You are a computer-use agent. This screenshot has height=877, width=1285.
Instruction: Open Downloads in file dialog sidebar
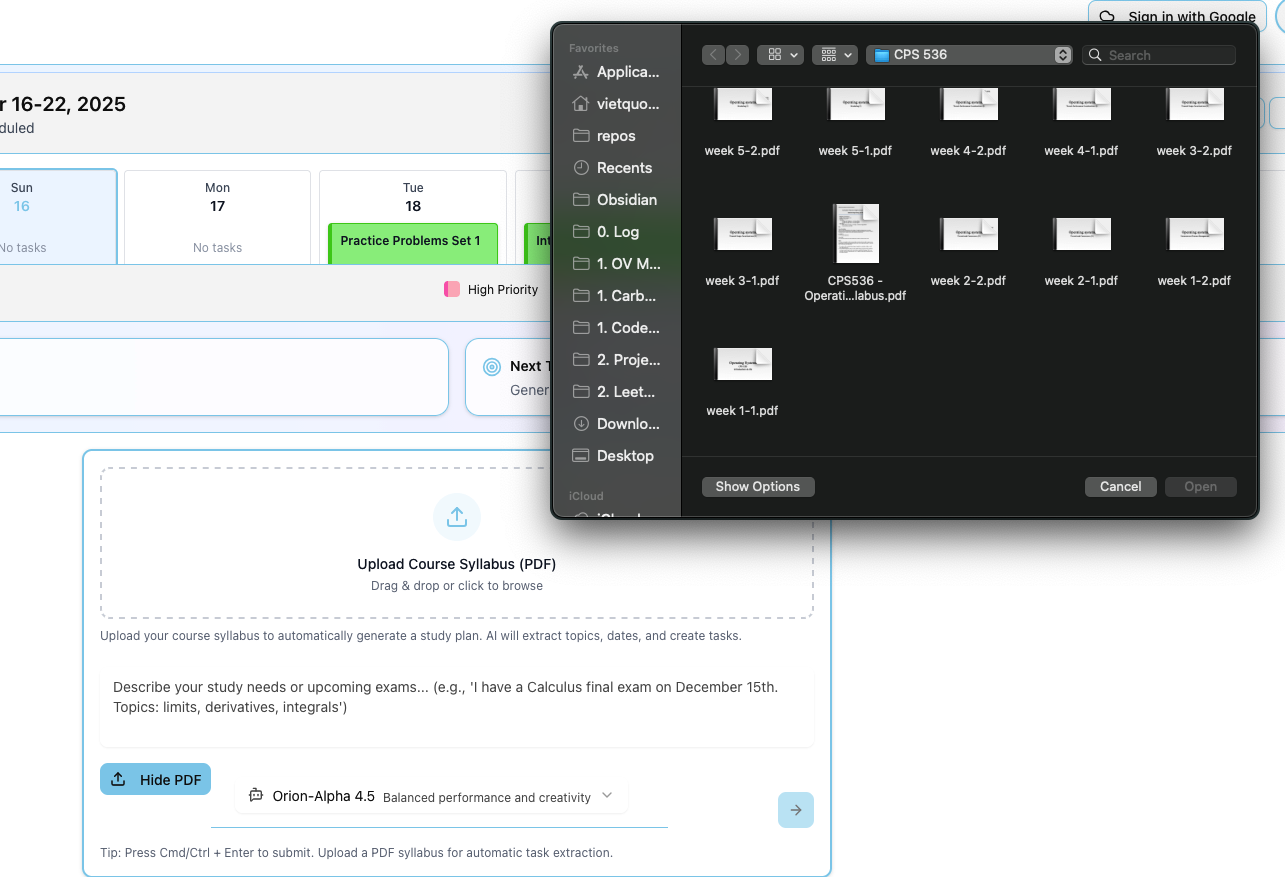click(616, 424)
